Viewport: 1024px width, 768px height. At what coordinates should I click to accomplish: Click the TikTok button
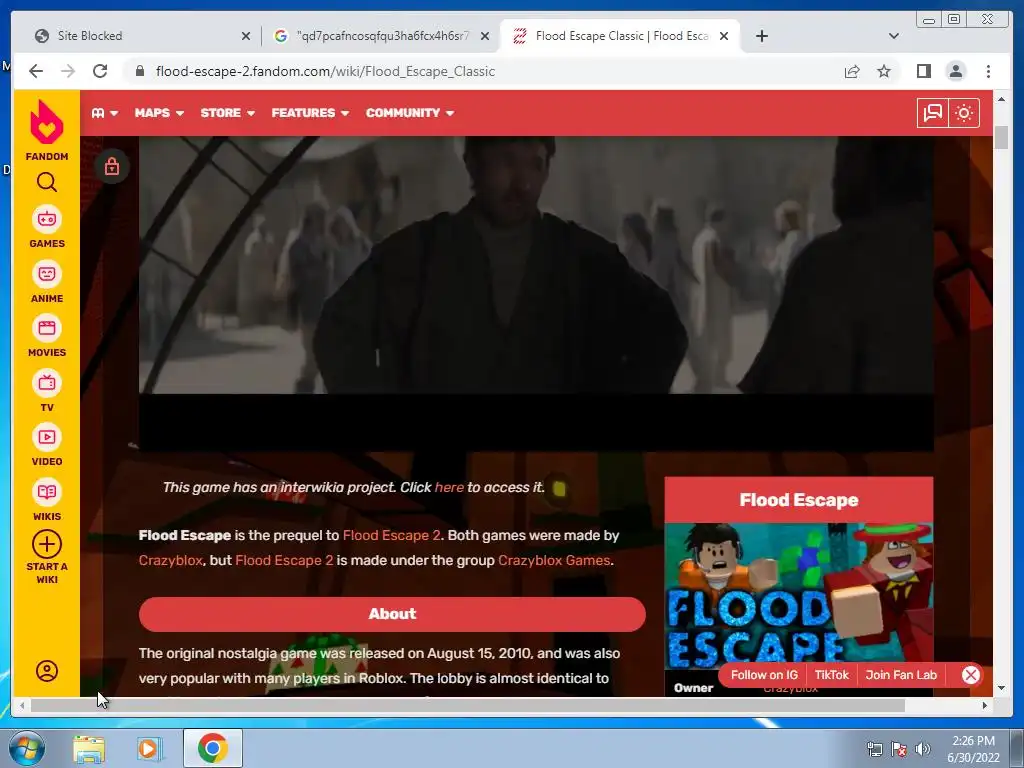tap(831, 675)
